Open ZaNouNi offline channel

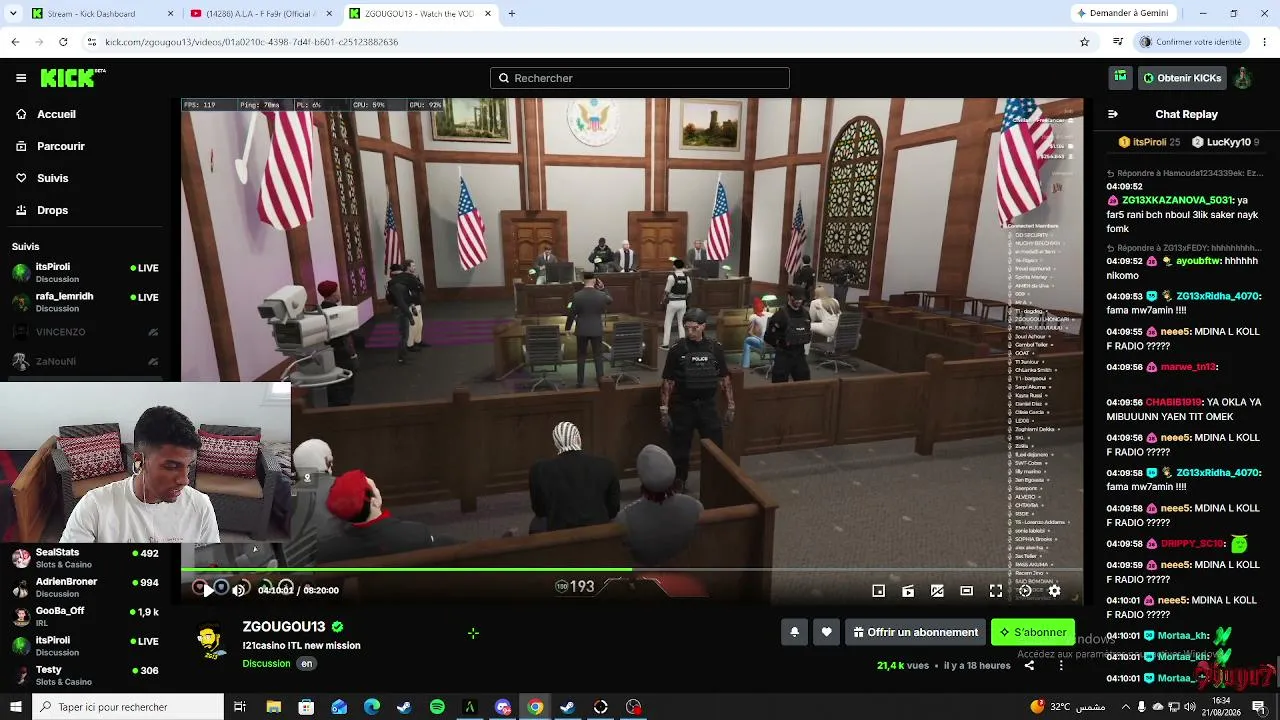click(86, 361)
